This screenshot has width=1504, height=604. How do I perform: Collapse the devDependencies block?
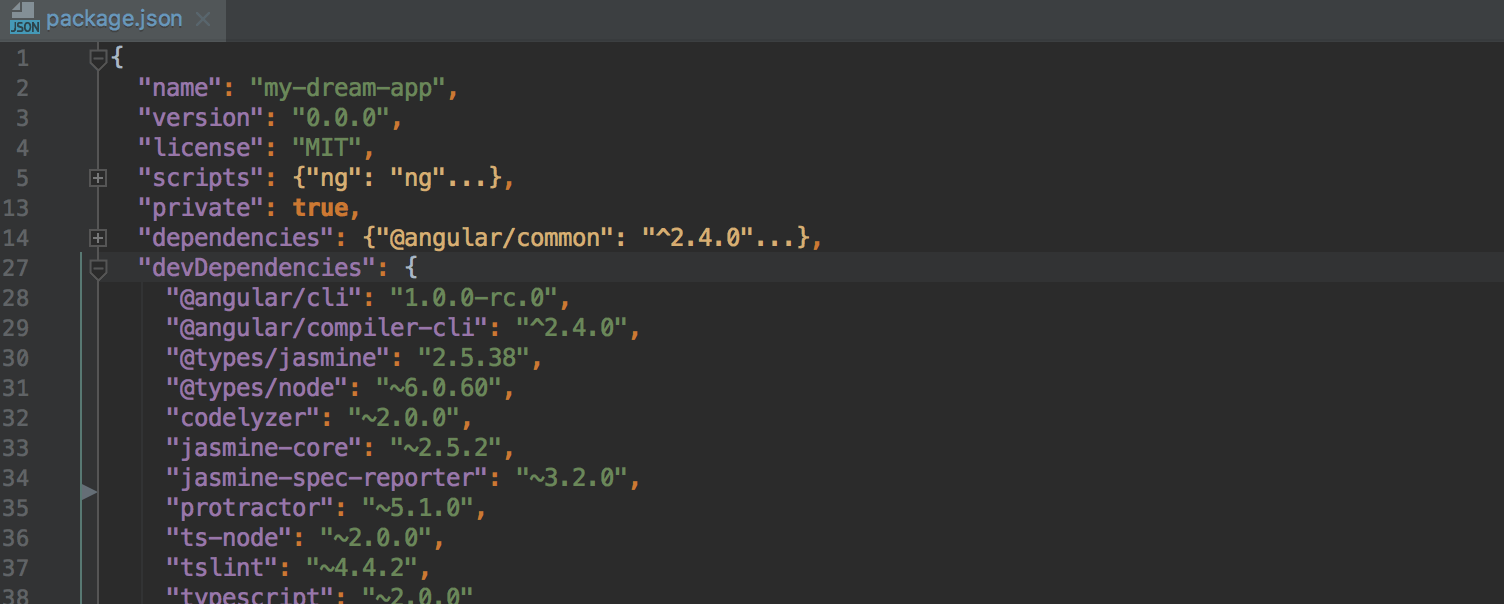pyautogui.click(x=98, y=268)
